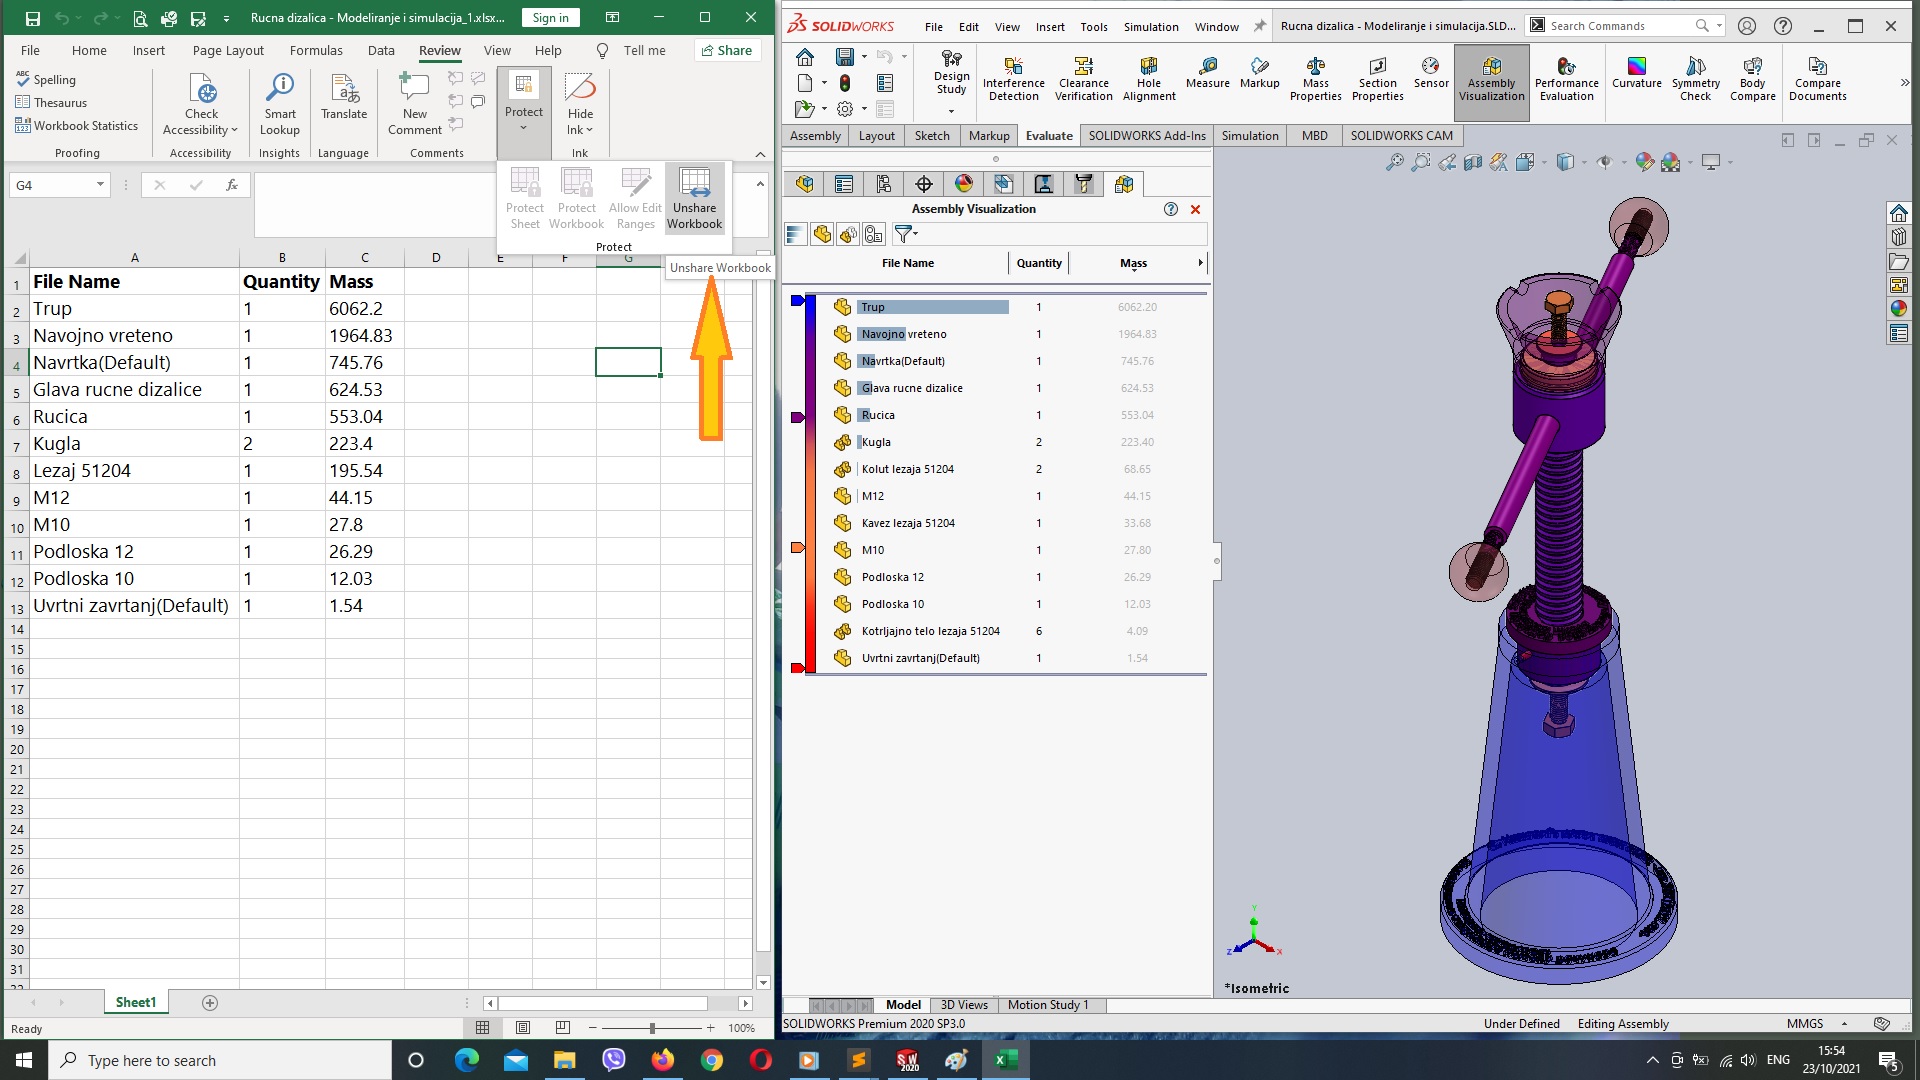Open ConfigurationManager tab icon

coord(884,184)
